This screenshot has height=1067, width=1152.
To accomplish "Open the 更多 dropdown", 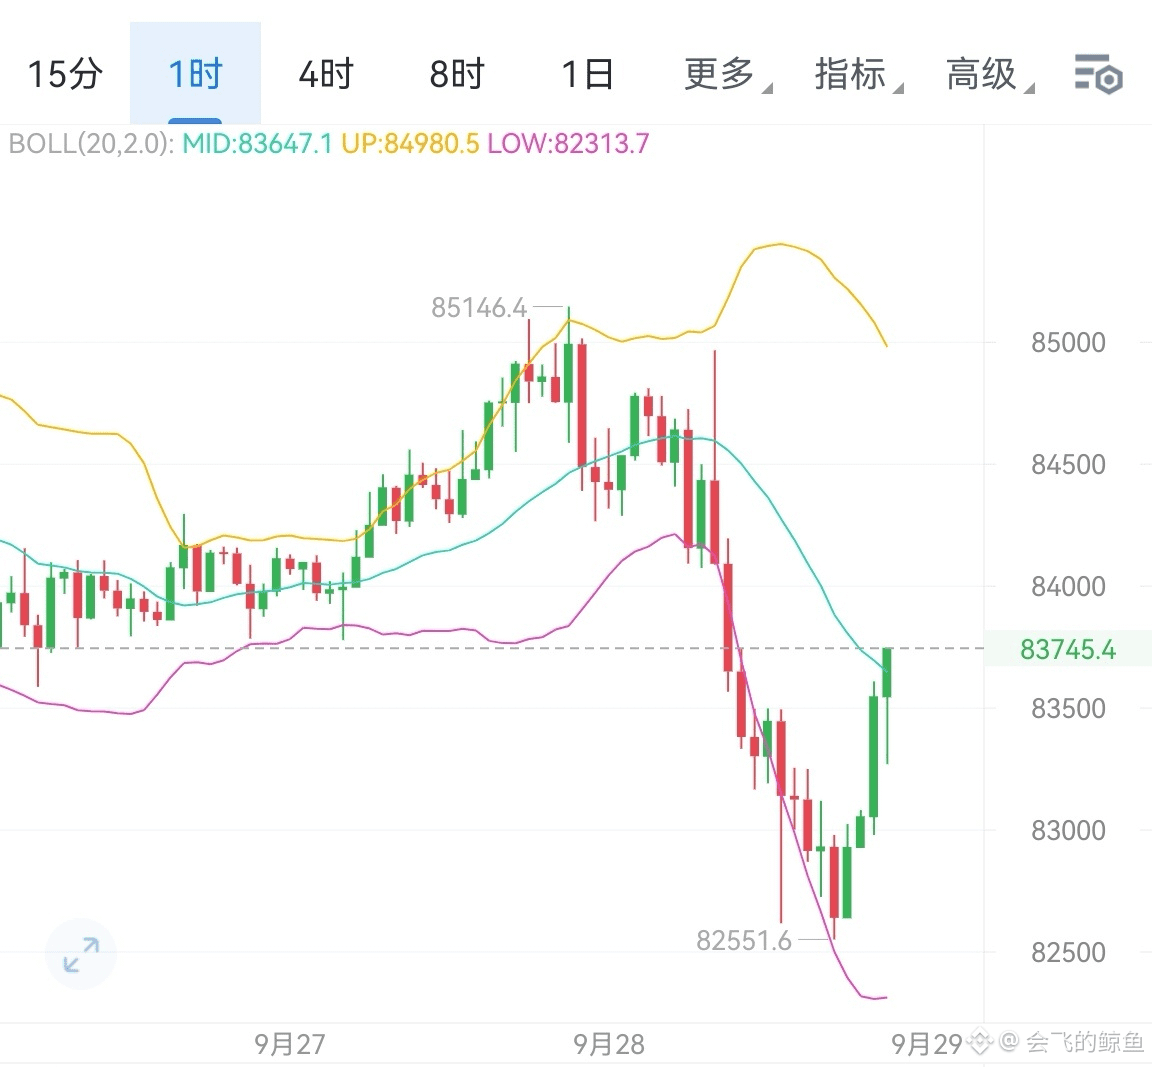I will (x=727, y=74).
